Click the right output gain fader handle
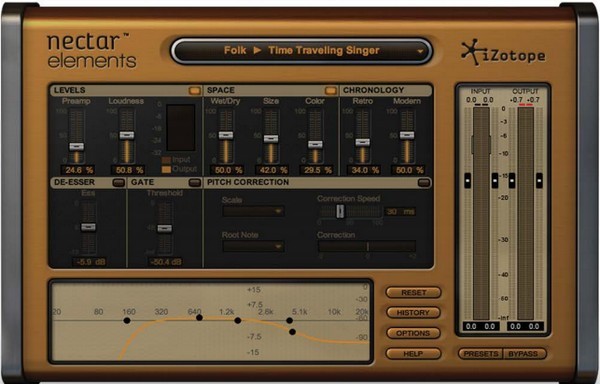The width and height of the screenshot is (600, 384). click(539, 181)
